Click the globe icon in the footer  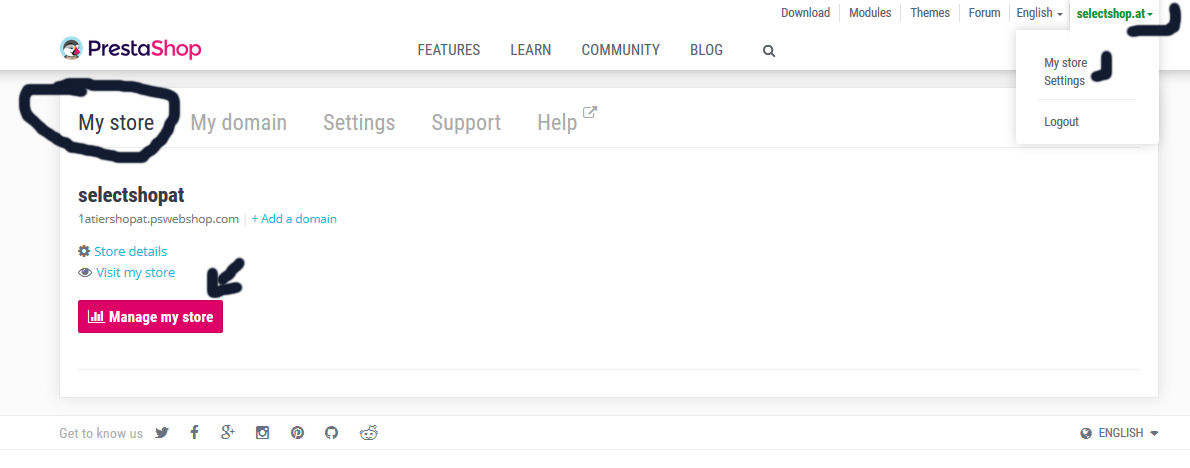pyautogui.click(x=1086, y=433)
